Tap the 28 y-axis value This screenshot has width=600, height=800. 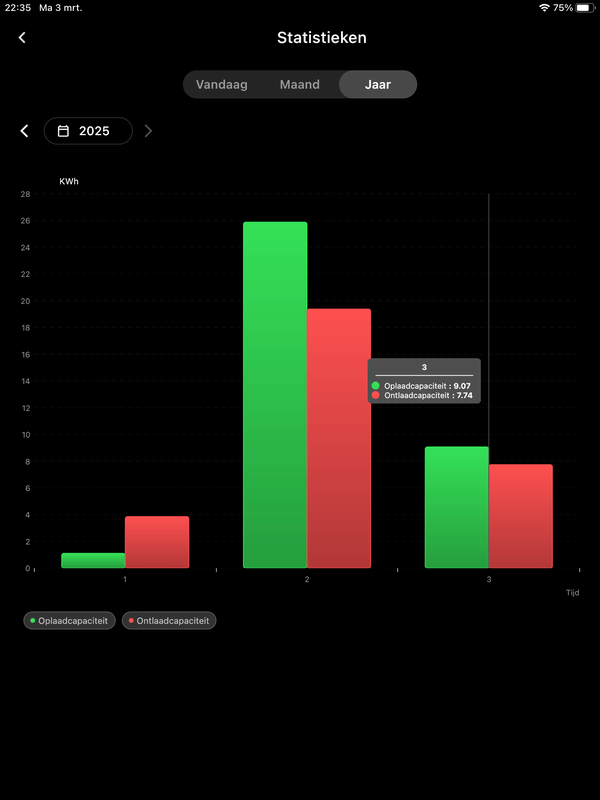pyautogui.click(x=26, y=194)
